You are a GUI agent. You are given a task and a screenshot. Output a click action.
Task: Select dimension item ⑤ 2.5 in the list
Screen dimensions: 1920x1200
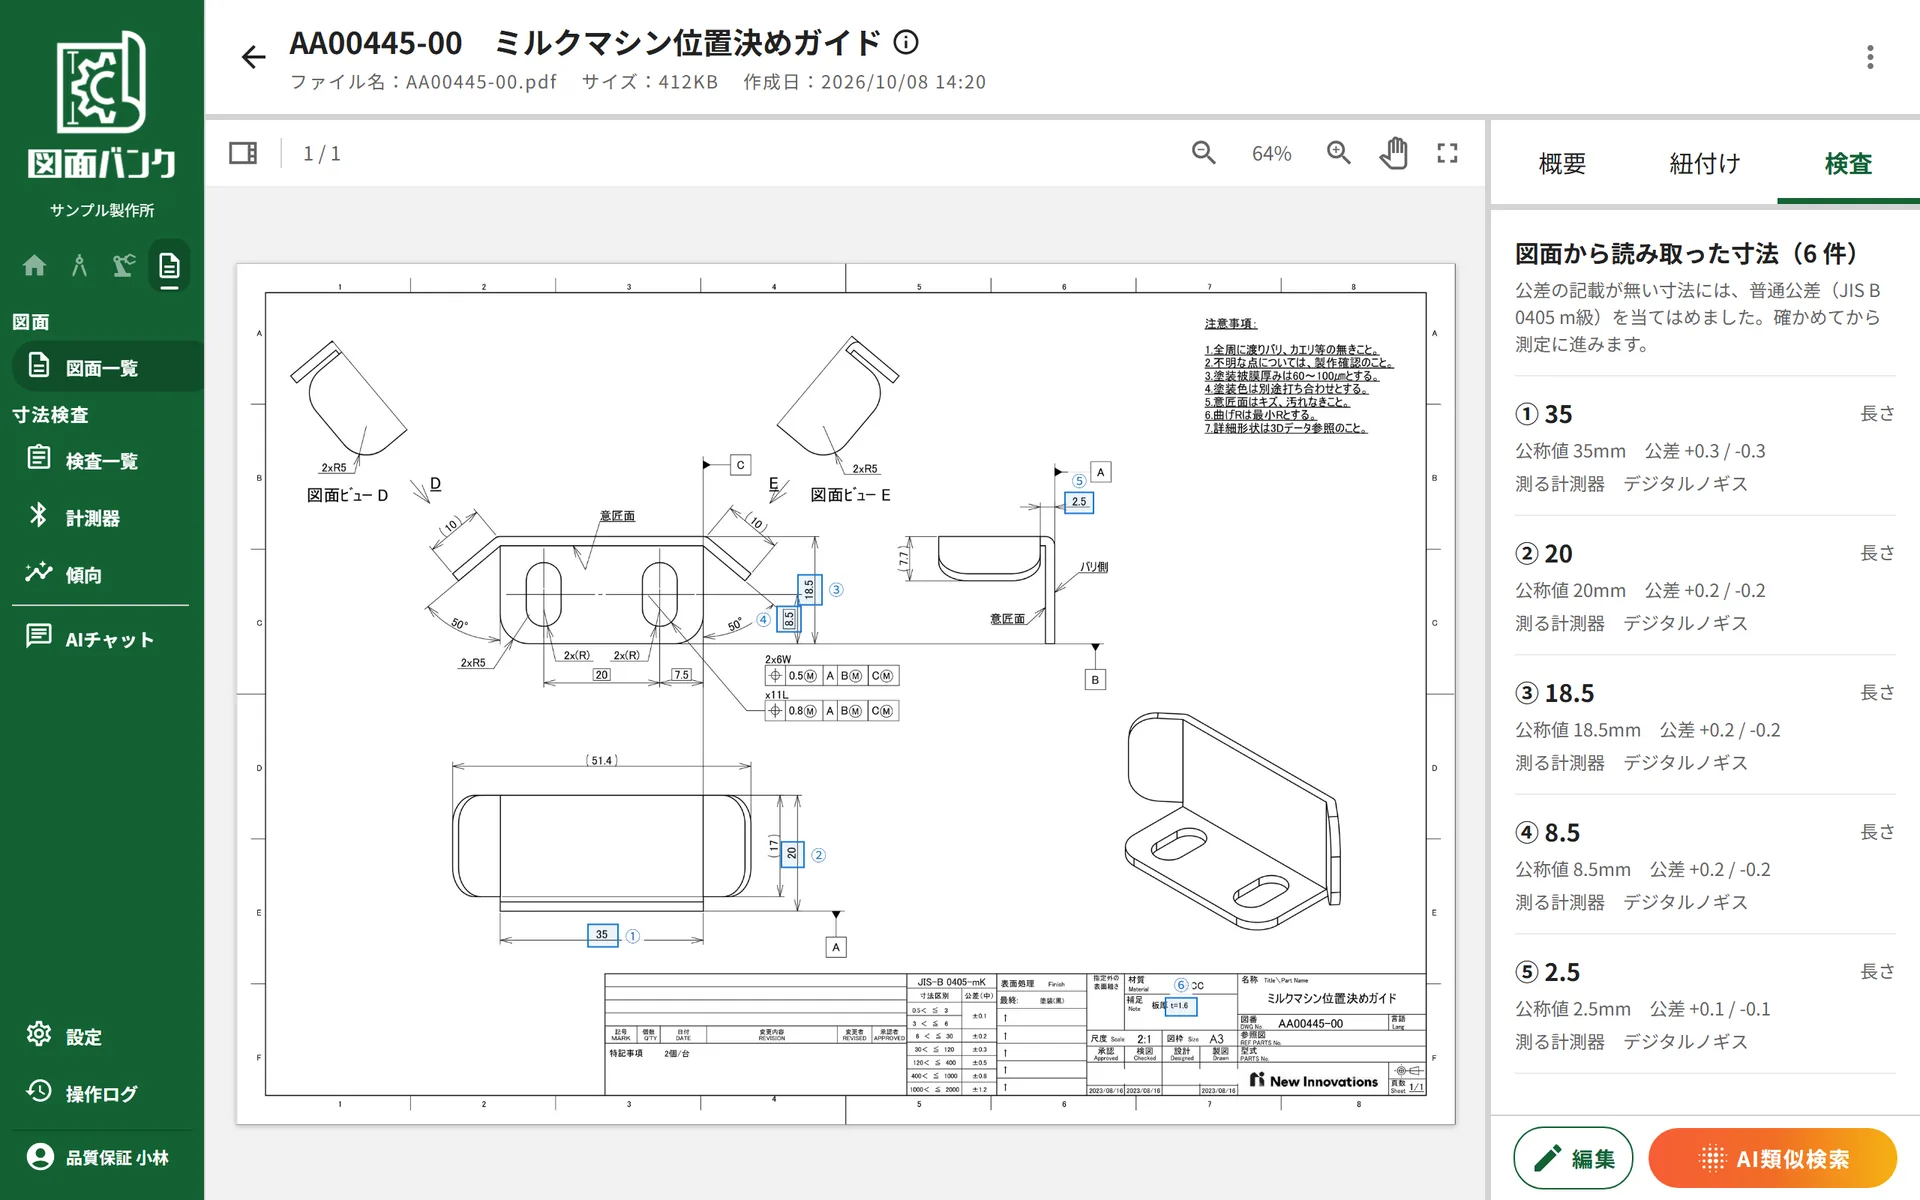1705,1005
